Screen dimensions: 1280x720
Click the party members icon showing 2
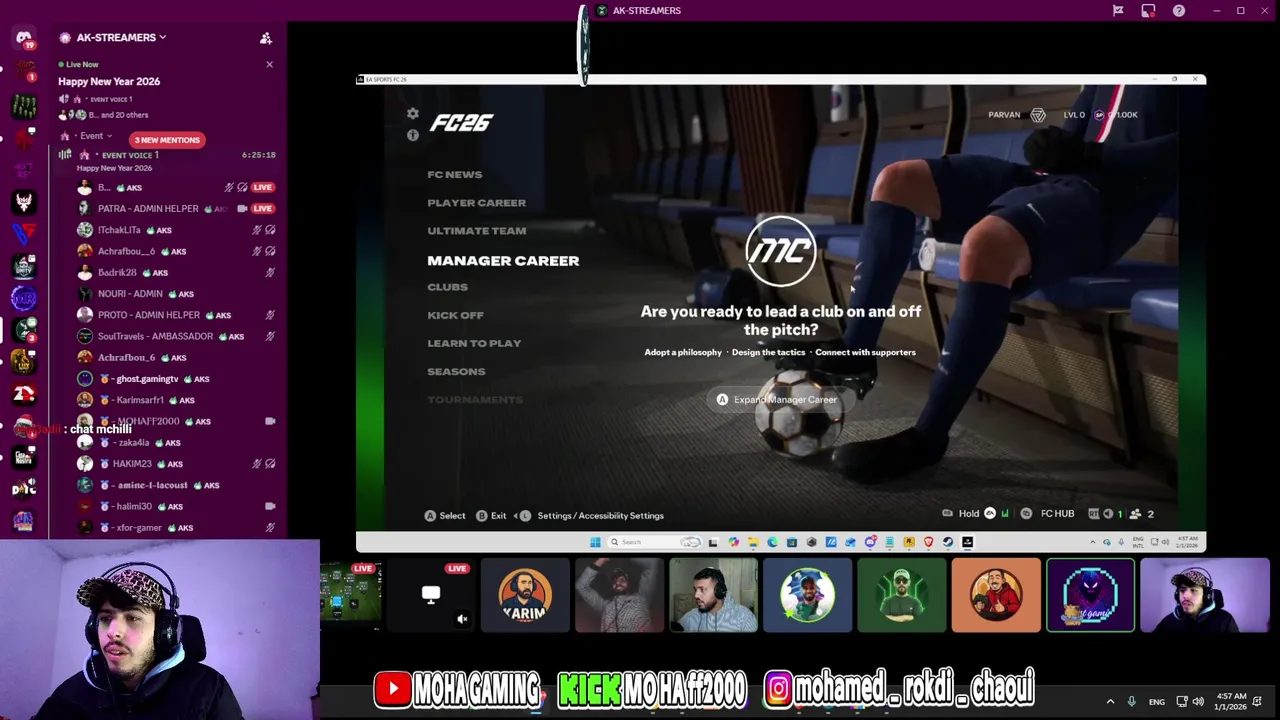coord(1135,514)
